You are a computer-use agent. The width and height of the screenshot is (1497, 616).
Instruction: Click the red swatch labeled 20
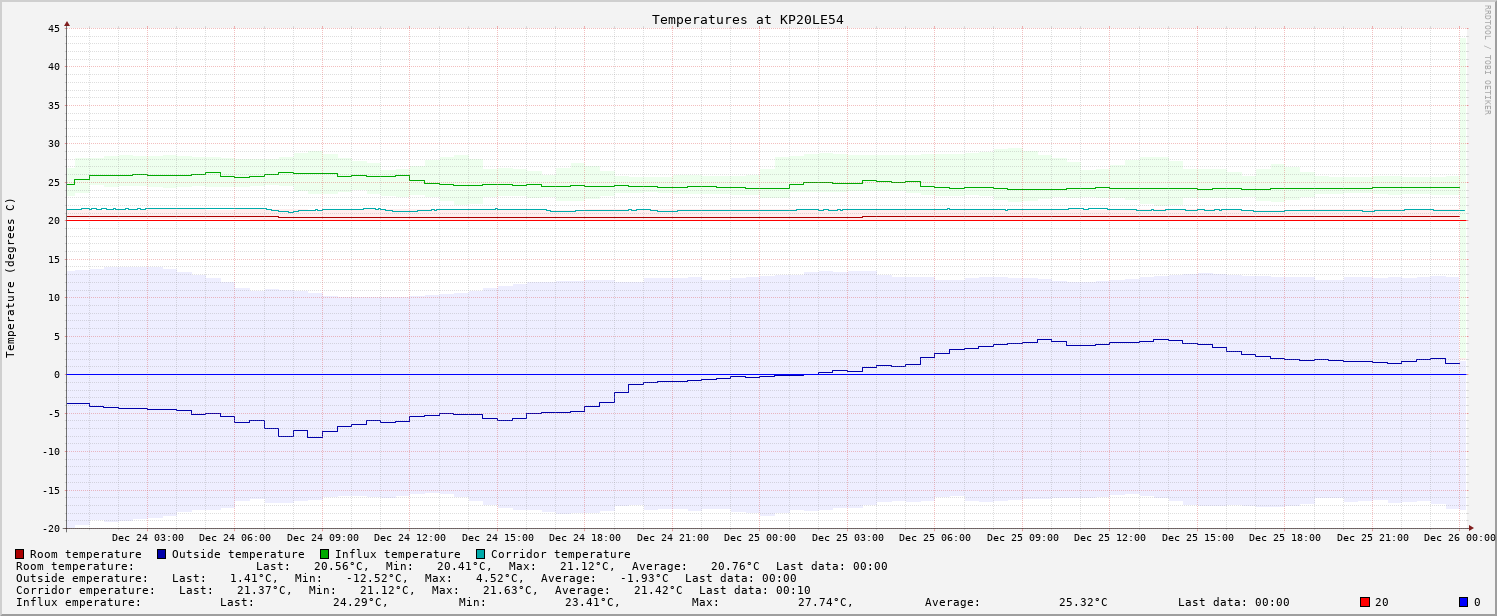pyautogui.click(x=1365, y=602)
